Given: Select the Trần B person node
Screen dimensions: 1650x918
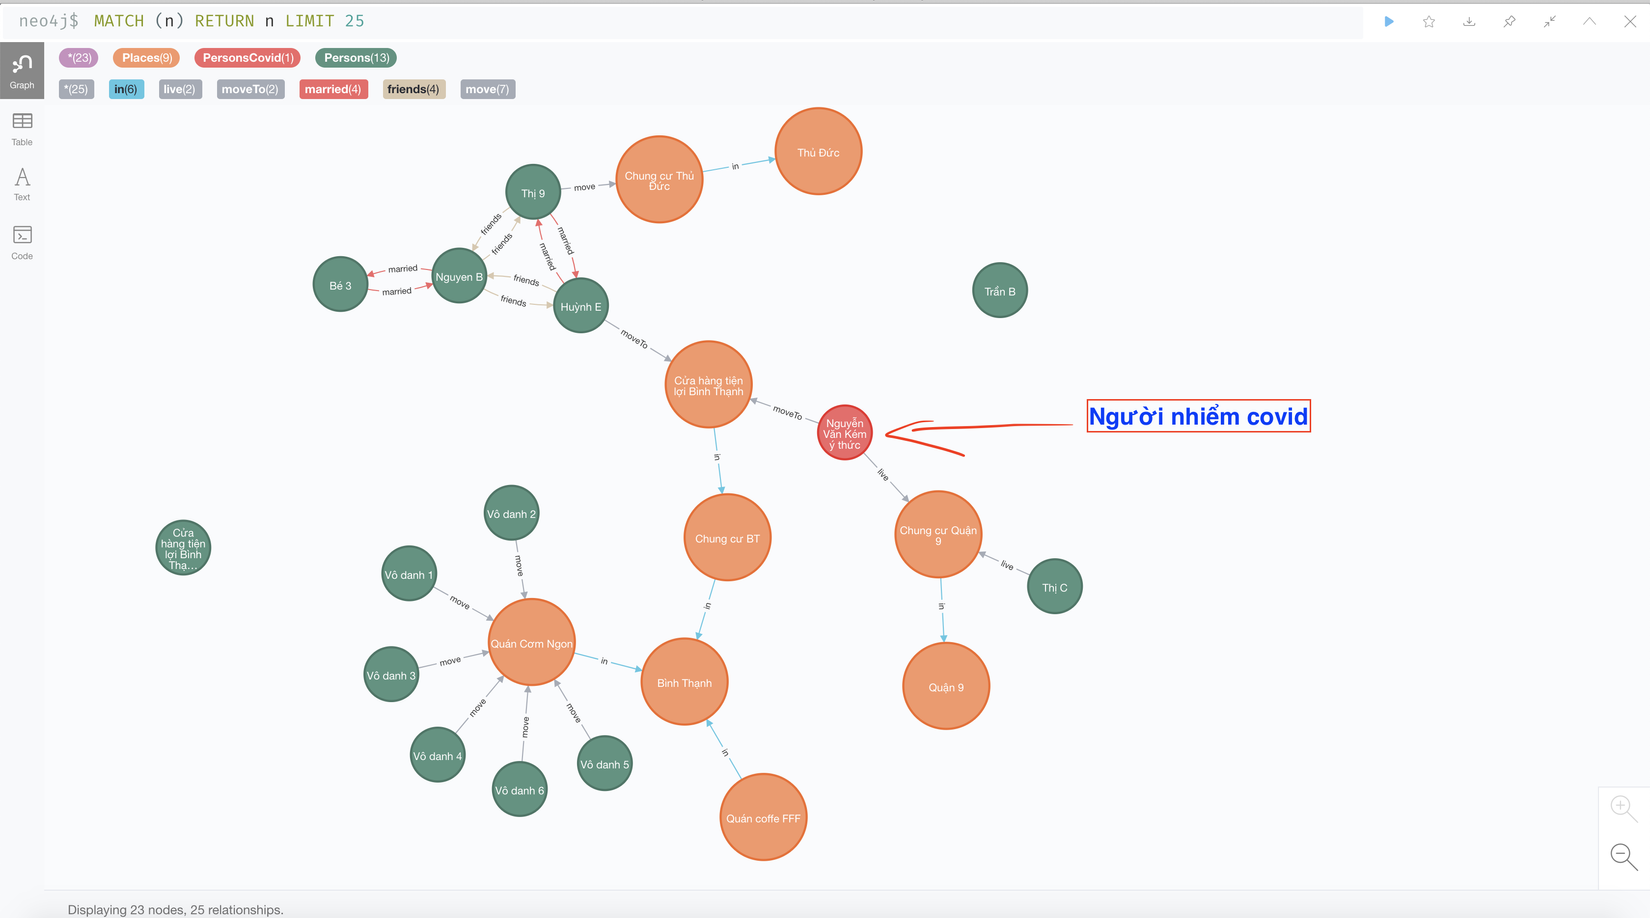Looking at the screenshot, I should tap(1000, 290).
